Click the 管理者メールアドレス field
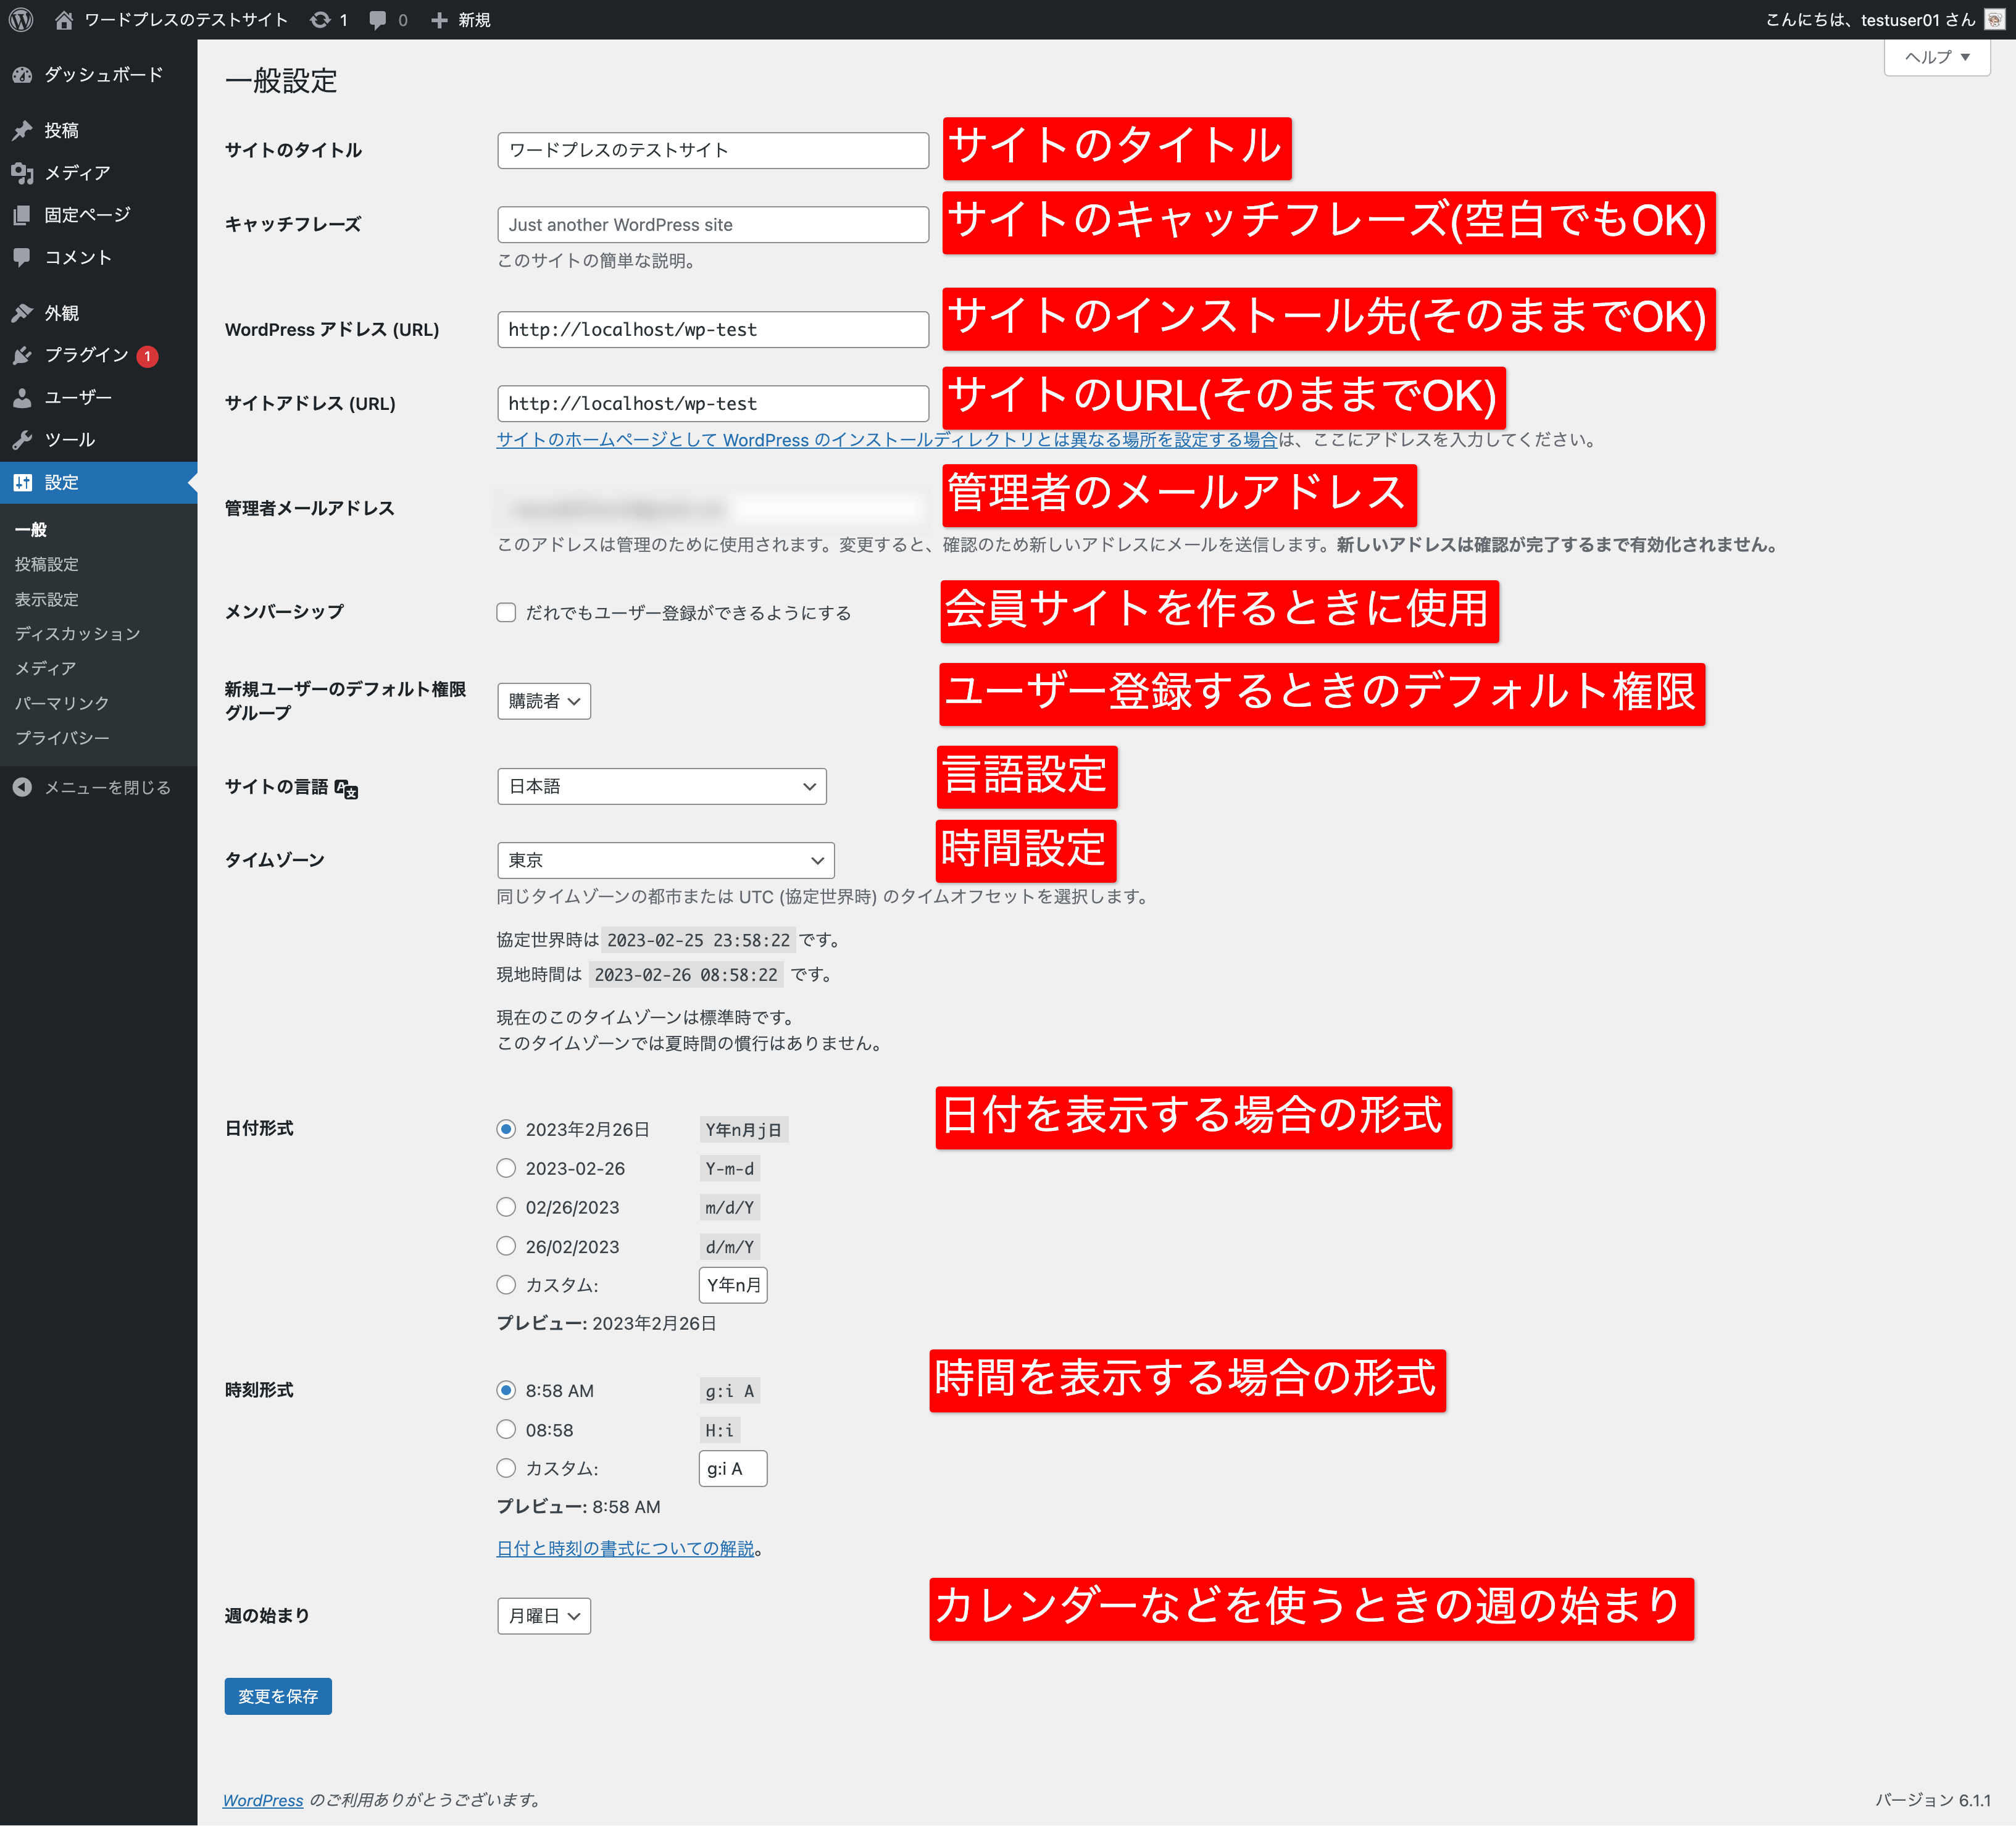2016x1826 pixels. [713, 508]
